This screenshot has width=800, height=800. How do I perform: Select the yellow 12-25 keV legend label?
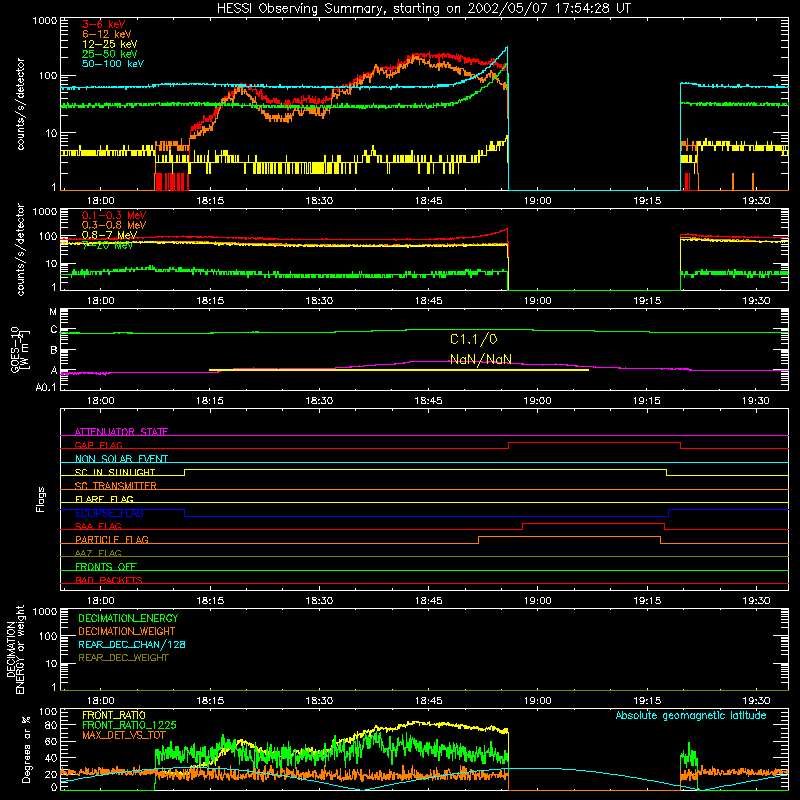click(110, 44)
